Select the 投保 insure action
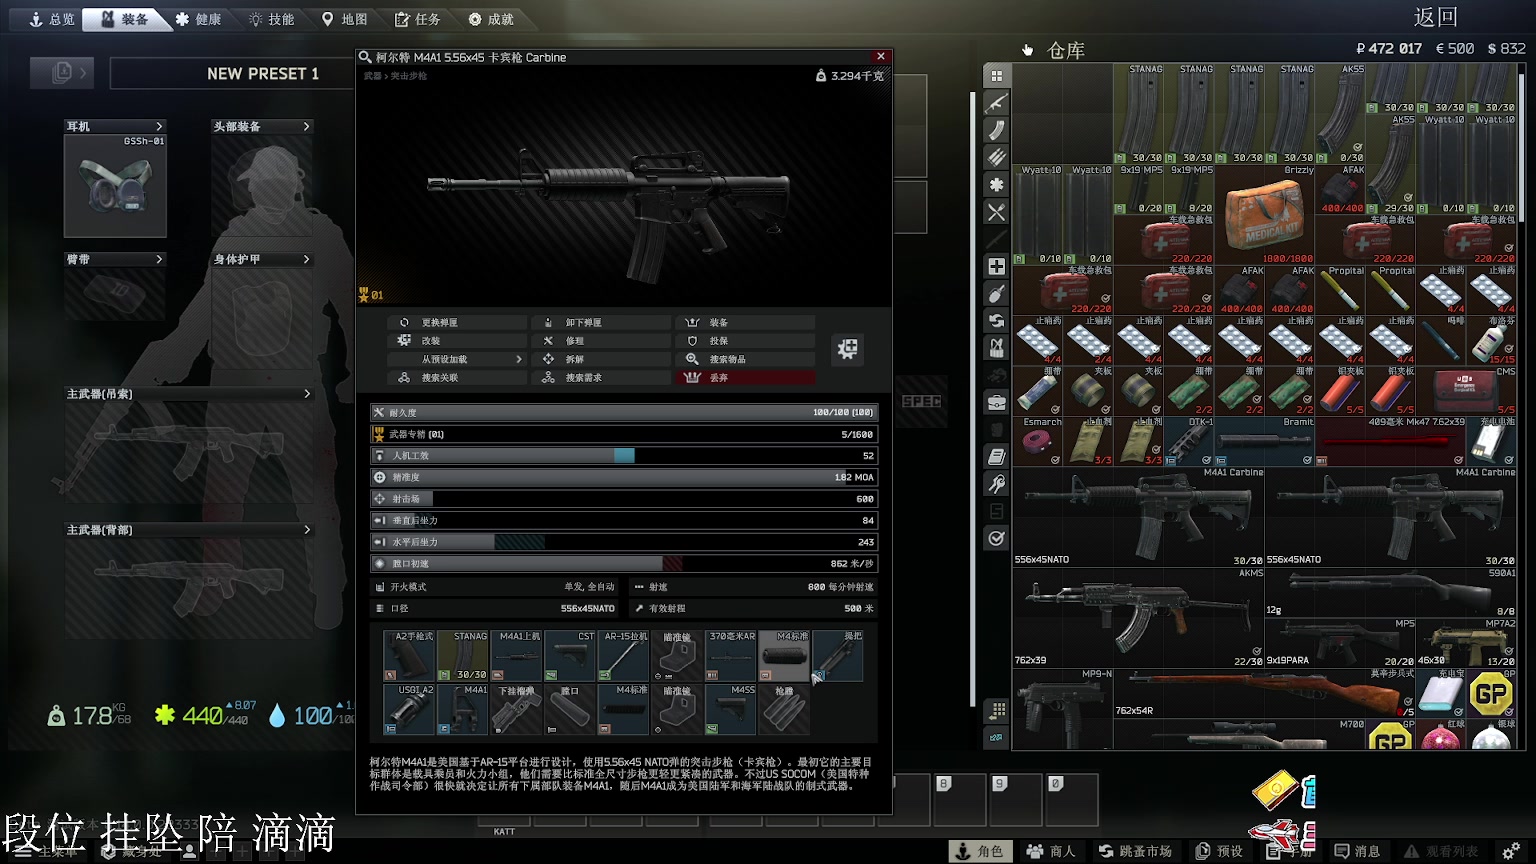Viewport: 1536px width, 864px height. coord(745,340)
